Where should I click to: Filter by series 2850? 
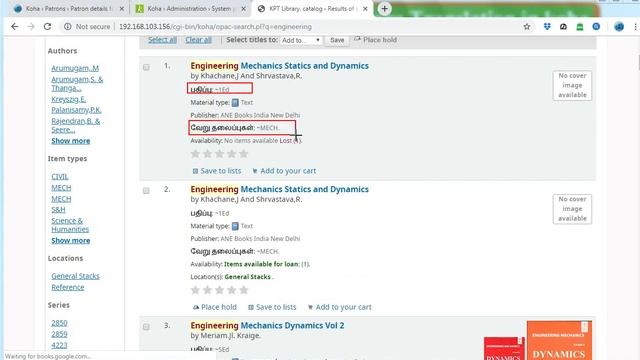pyautogui.click(x=59, y=323)
